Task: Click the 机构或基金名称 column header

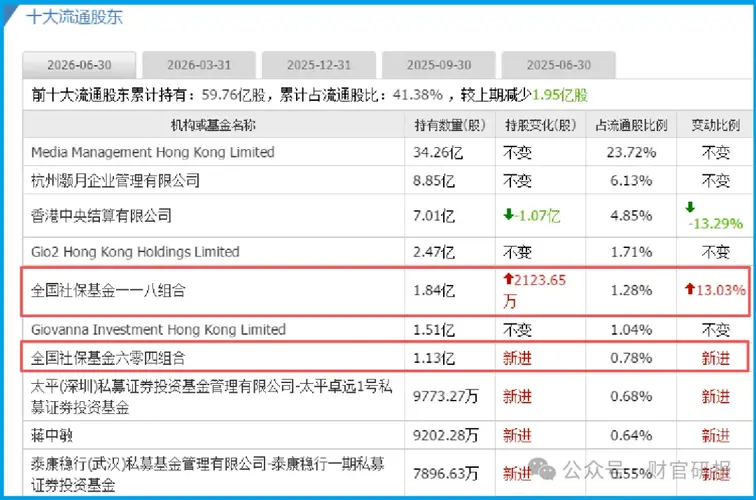Action: coord(213,125)
